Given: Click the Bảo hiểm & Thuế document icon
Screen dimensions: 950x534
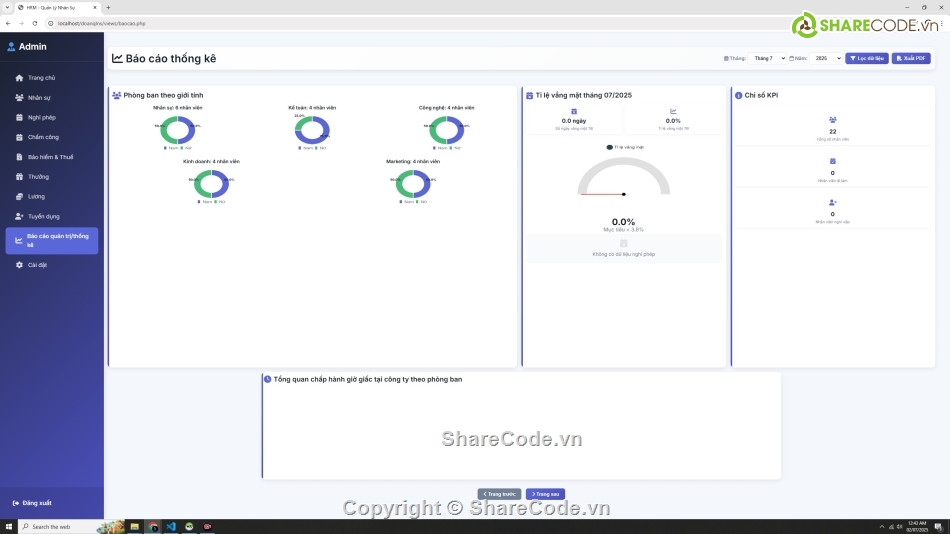Looking at the screenshot, I should tap(19, 157).
